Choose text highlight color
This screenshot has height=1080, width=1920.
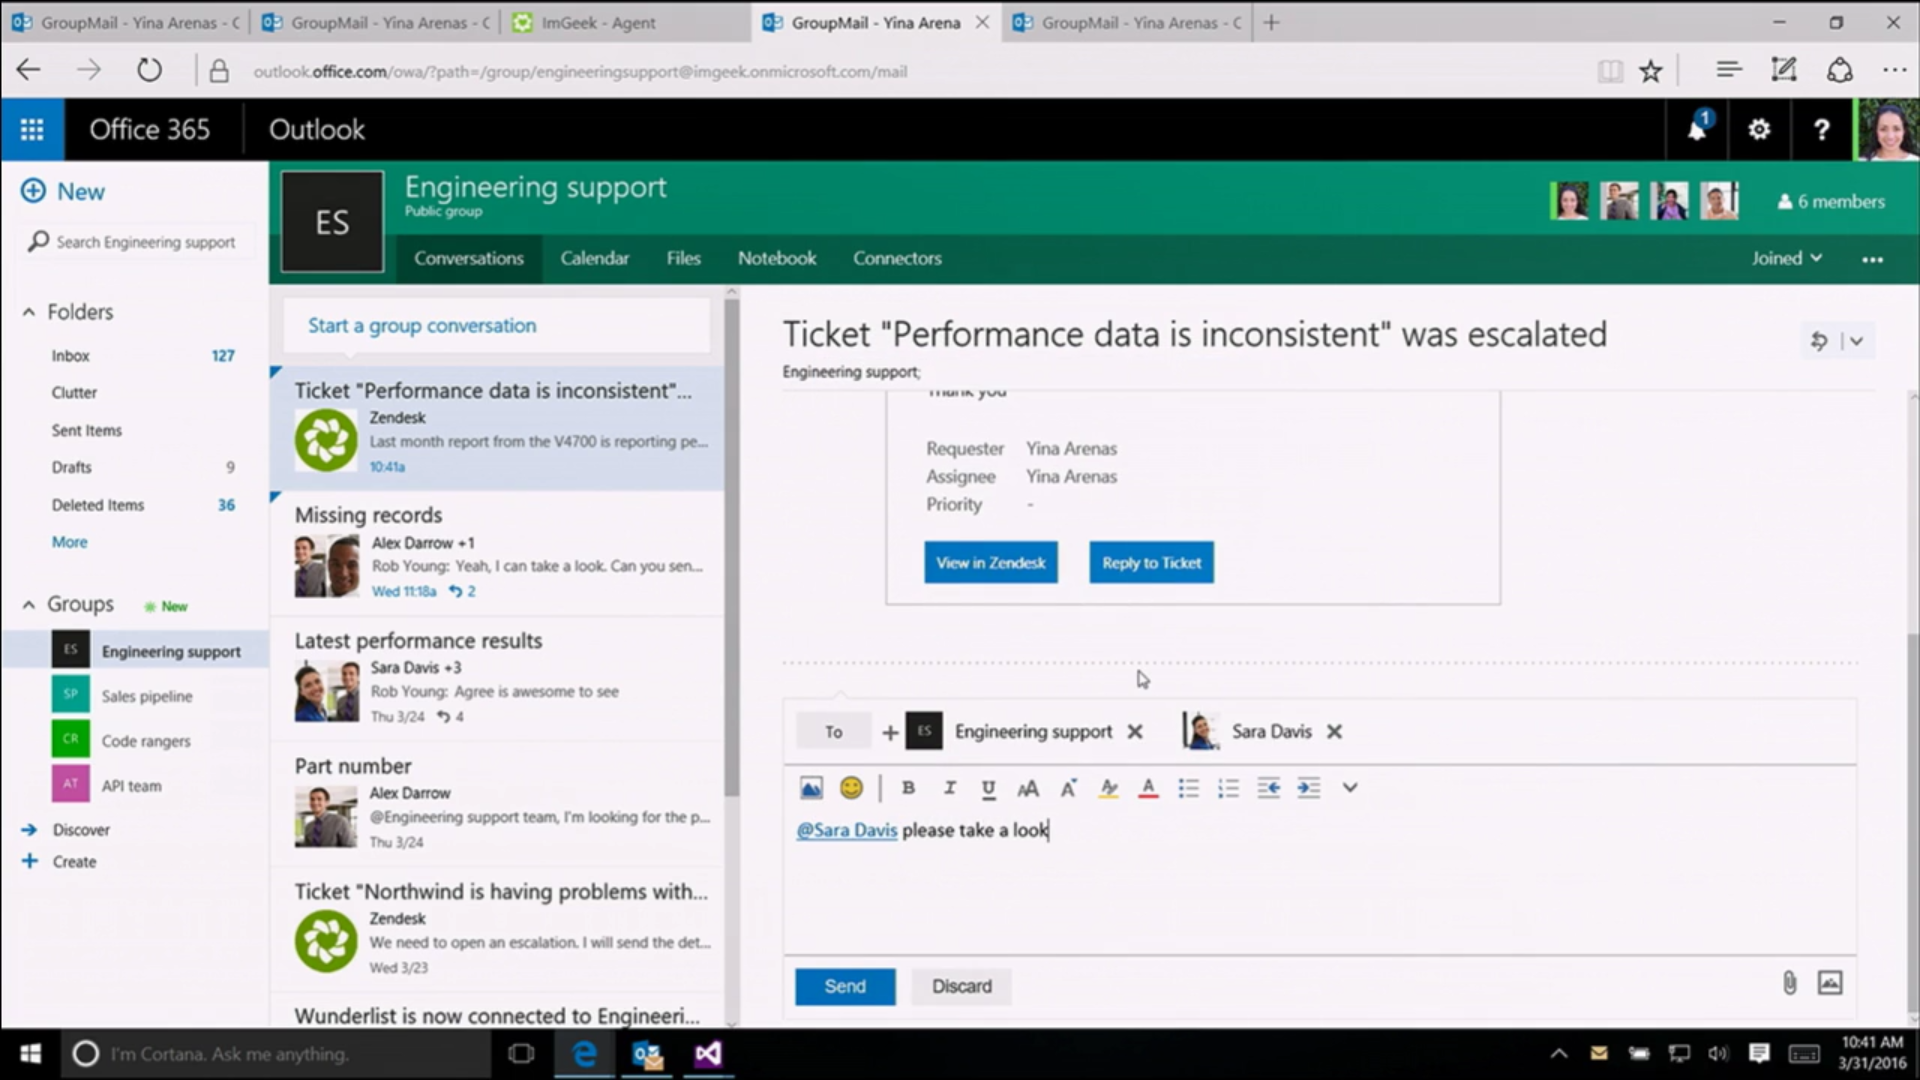pos(1108,788)
